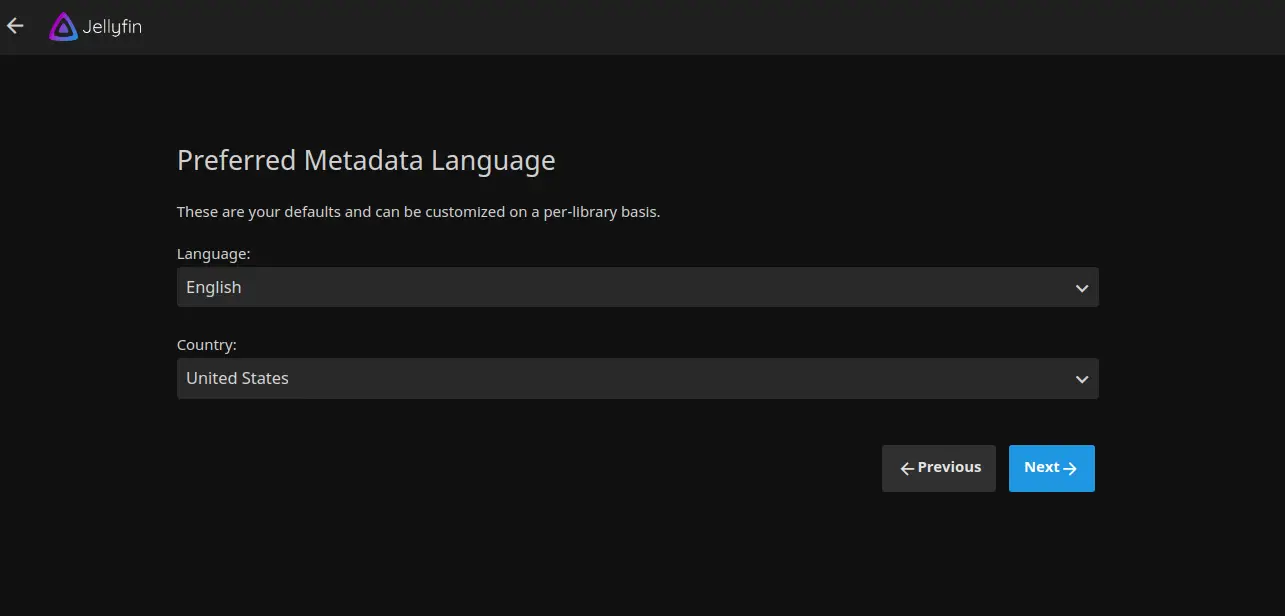
Task: Click the per-library basis description text
Action: pos(418,212)
